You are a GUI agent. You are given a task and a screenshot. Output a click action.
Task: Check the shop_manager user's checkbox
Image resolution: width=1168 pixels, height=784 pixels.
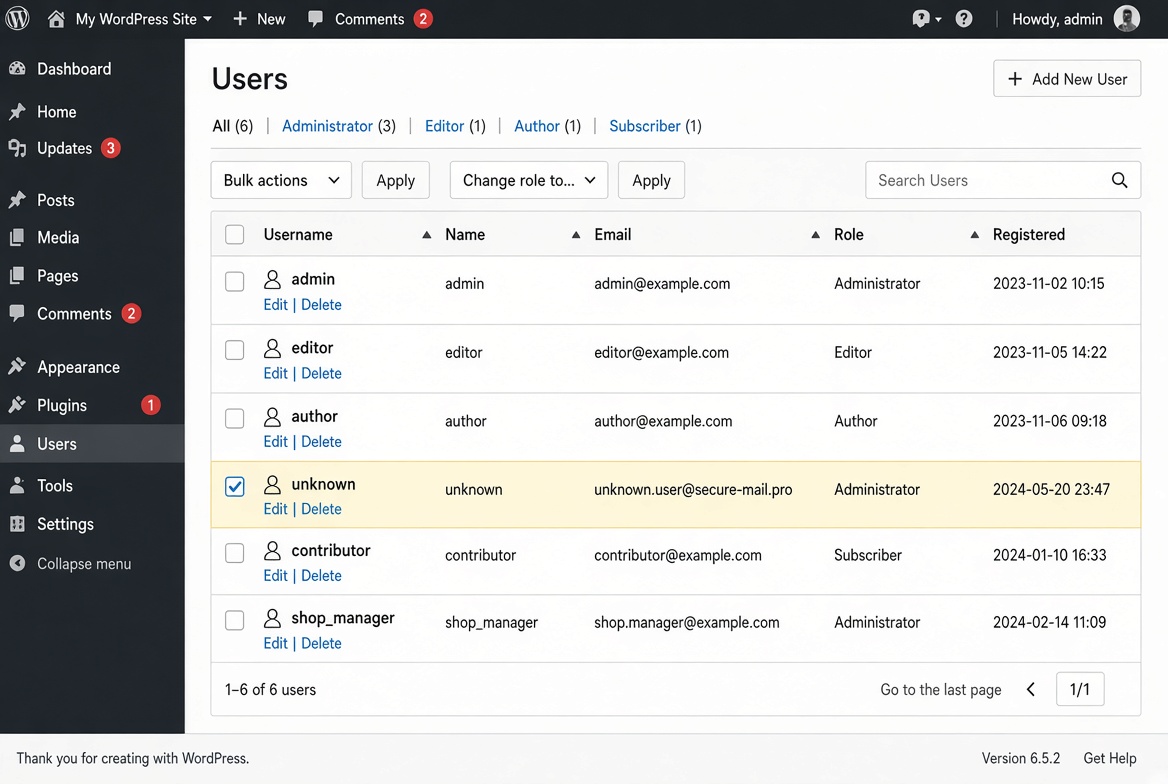click(x=235, y=620)
